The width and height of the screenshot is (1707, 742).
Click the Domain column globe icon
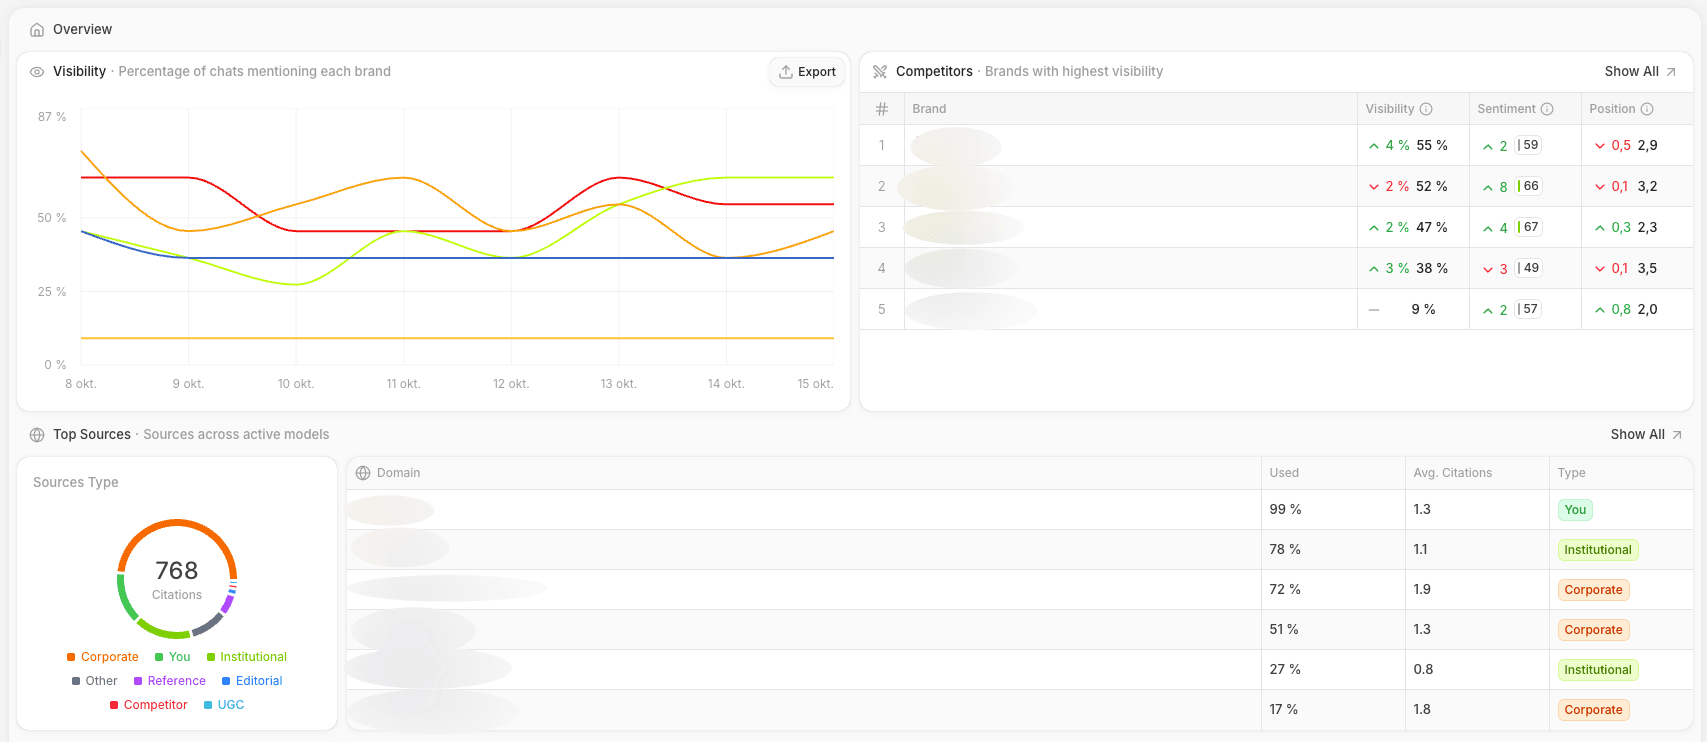(x=363, y=473)
